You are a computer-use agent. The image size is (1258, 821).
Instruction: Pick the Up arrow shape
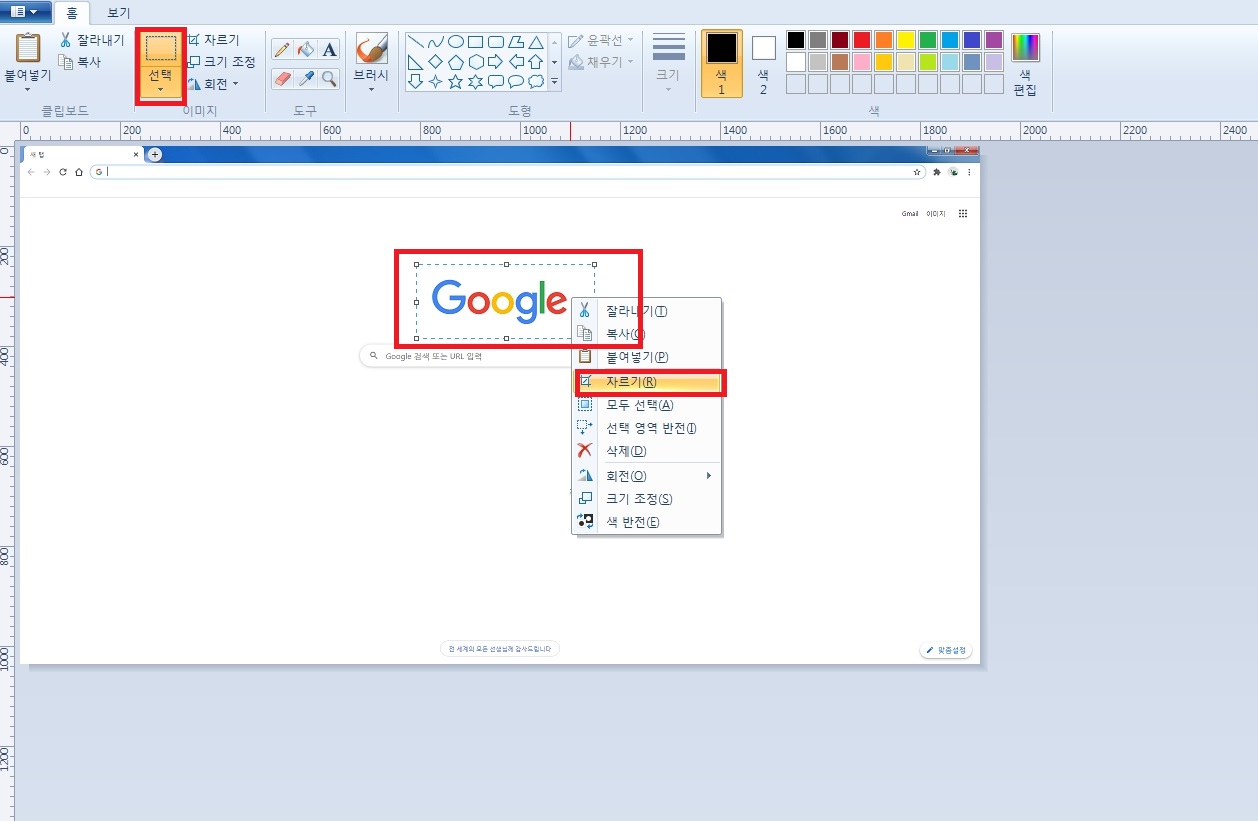pyautogui.click(x=536, y=62)
